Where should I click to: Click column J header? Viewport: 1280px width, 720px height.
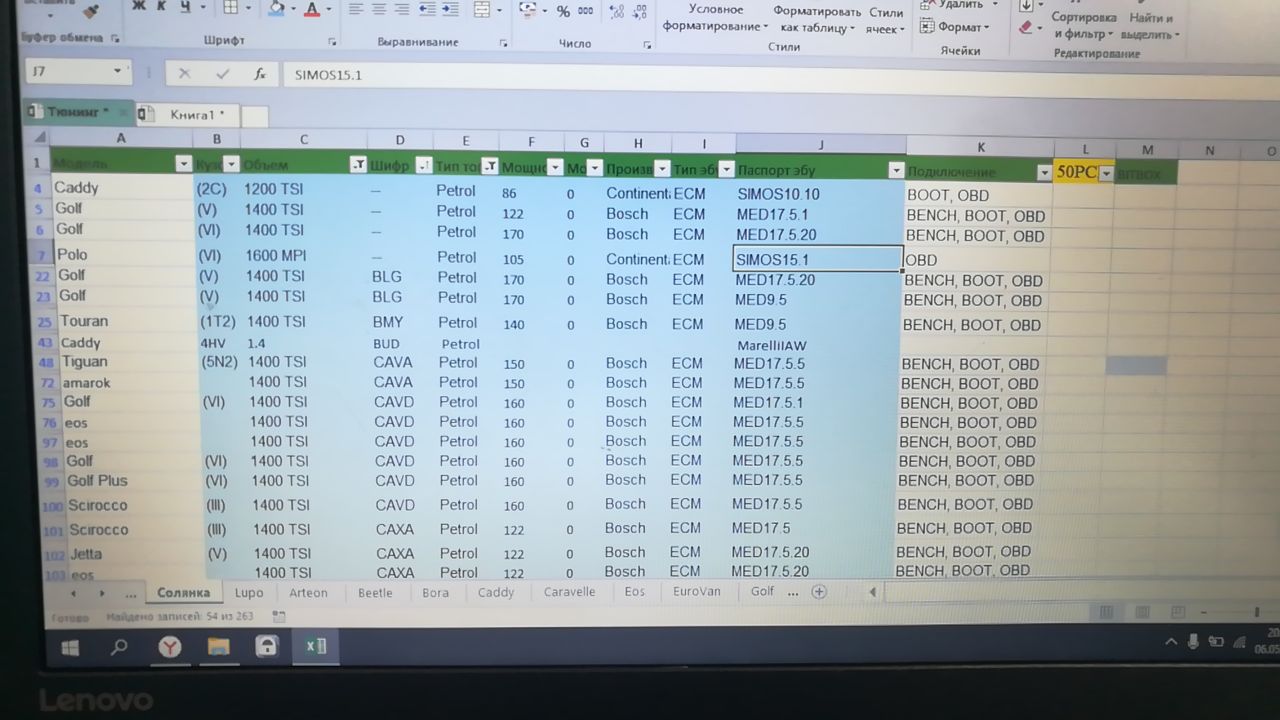click(820, 146)
